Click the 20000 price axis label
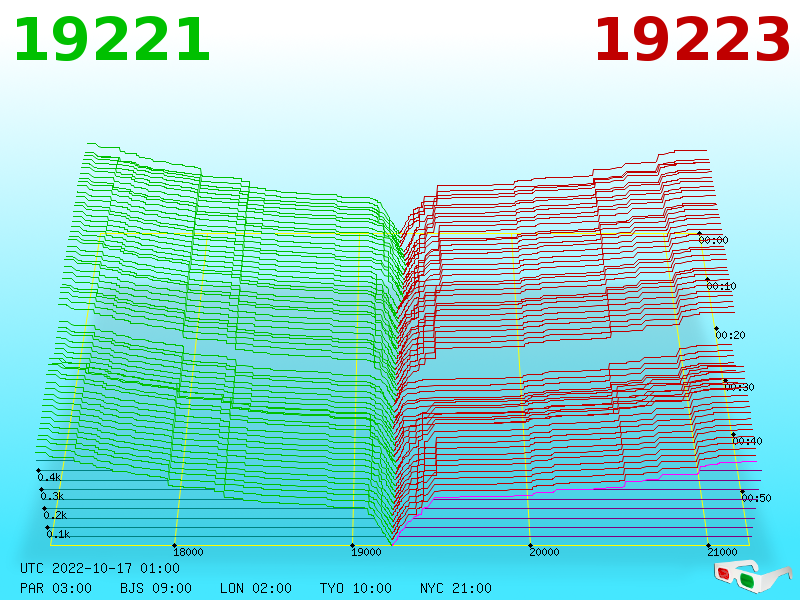The image size is (800, 600). tap(544, 552)
